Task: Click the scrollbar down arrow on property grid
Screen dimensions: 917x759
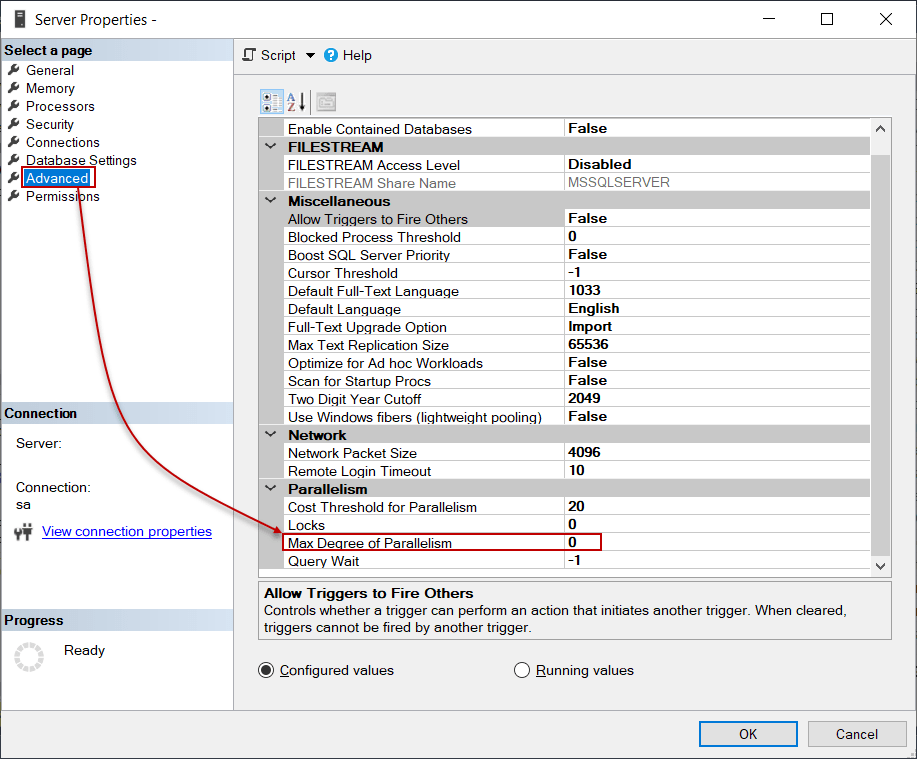Action: pyautogui.click(x=880, y=565)
